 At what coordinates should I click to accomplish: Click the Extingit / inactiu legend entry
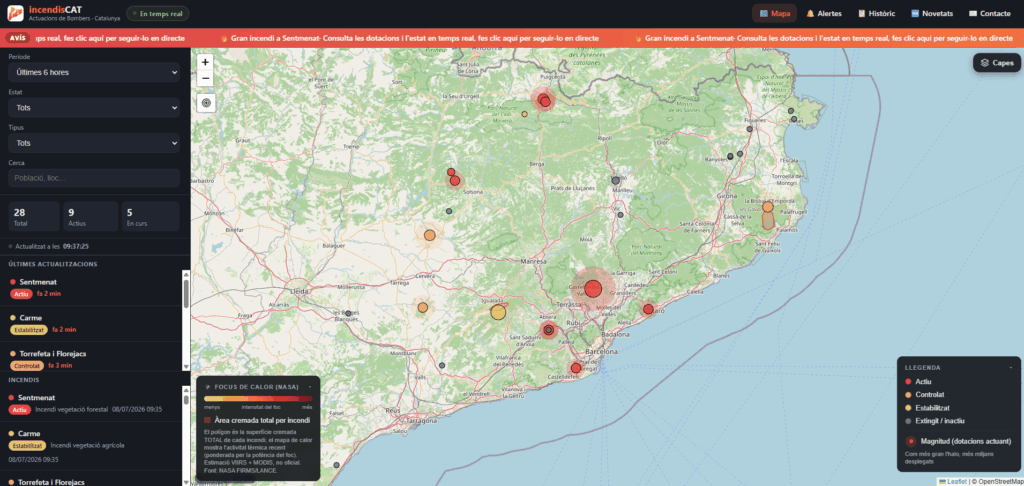pos(935,421)
